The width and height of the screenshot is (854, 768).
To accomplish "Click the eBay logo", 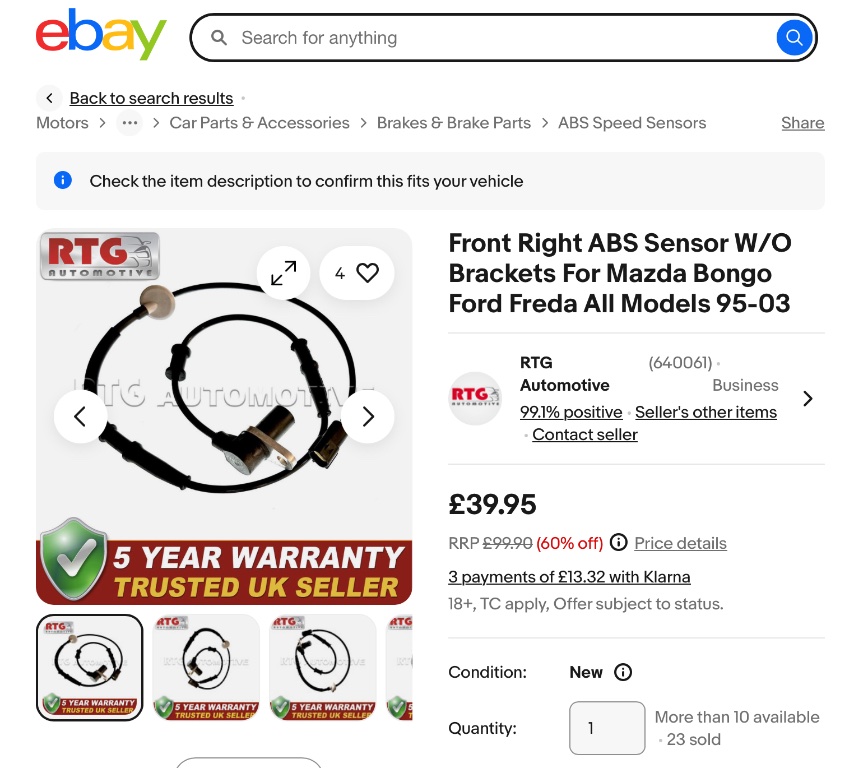I will coord(101,36).
